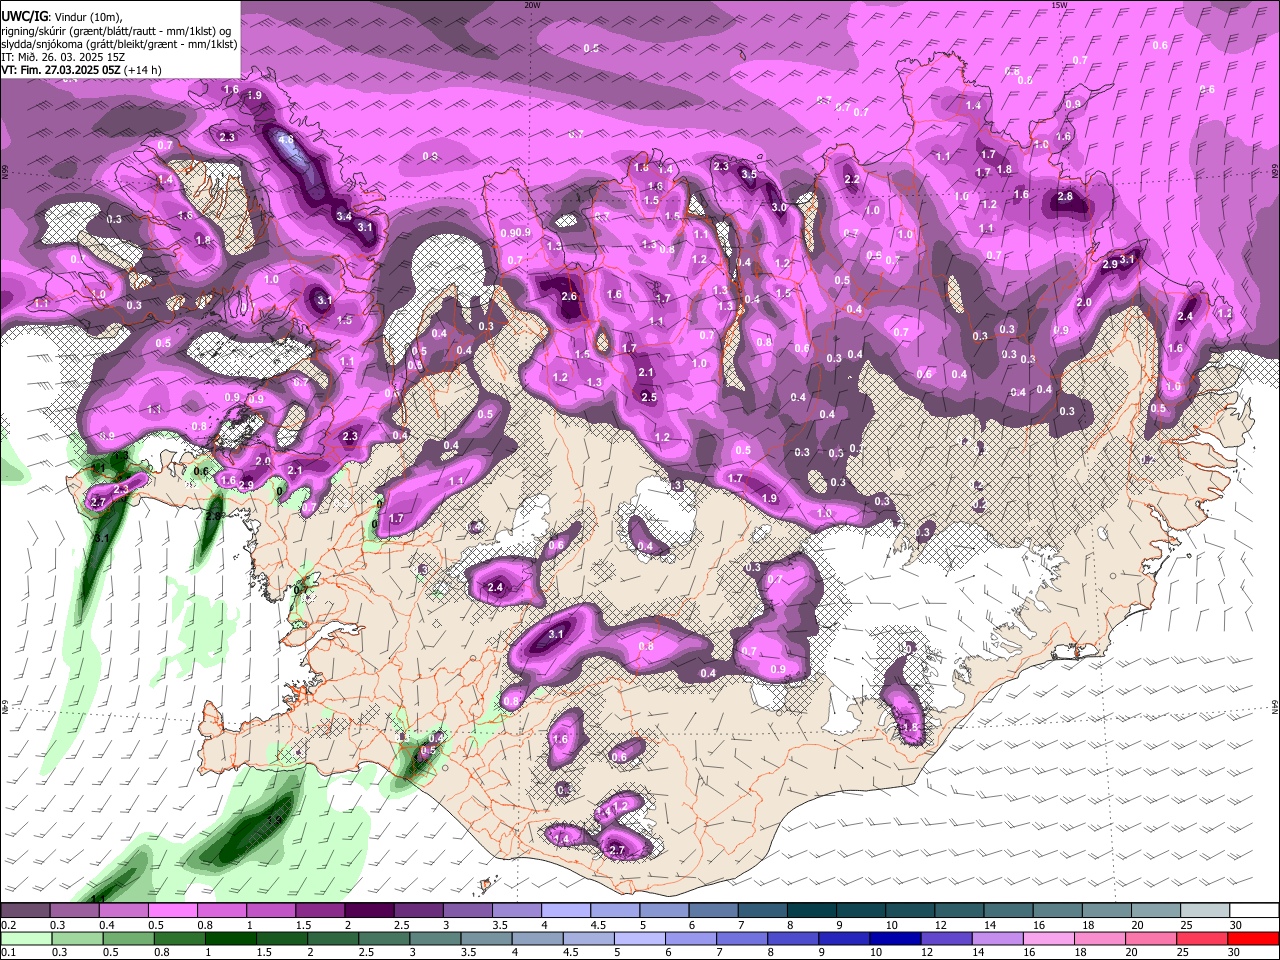
Task: Click the 2.8 precipitation value on the map
Action: (1065, 197)
